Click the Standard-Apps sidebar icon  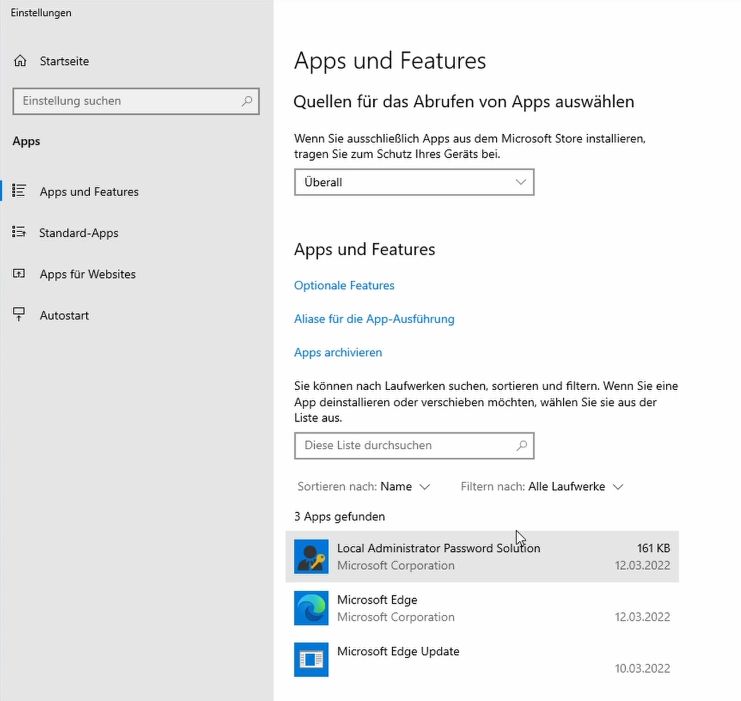19,232
